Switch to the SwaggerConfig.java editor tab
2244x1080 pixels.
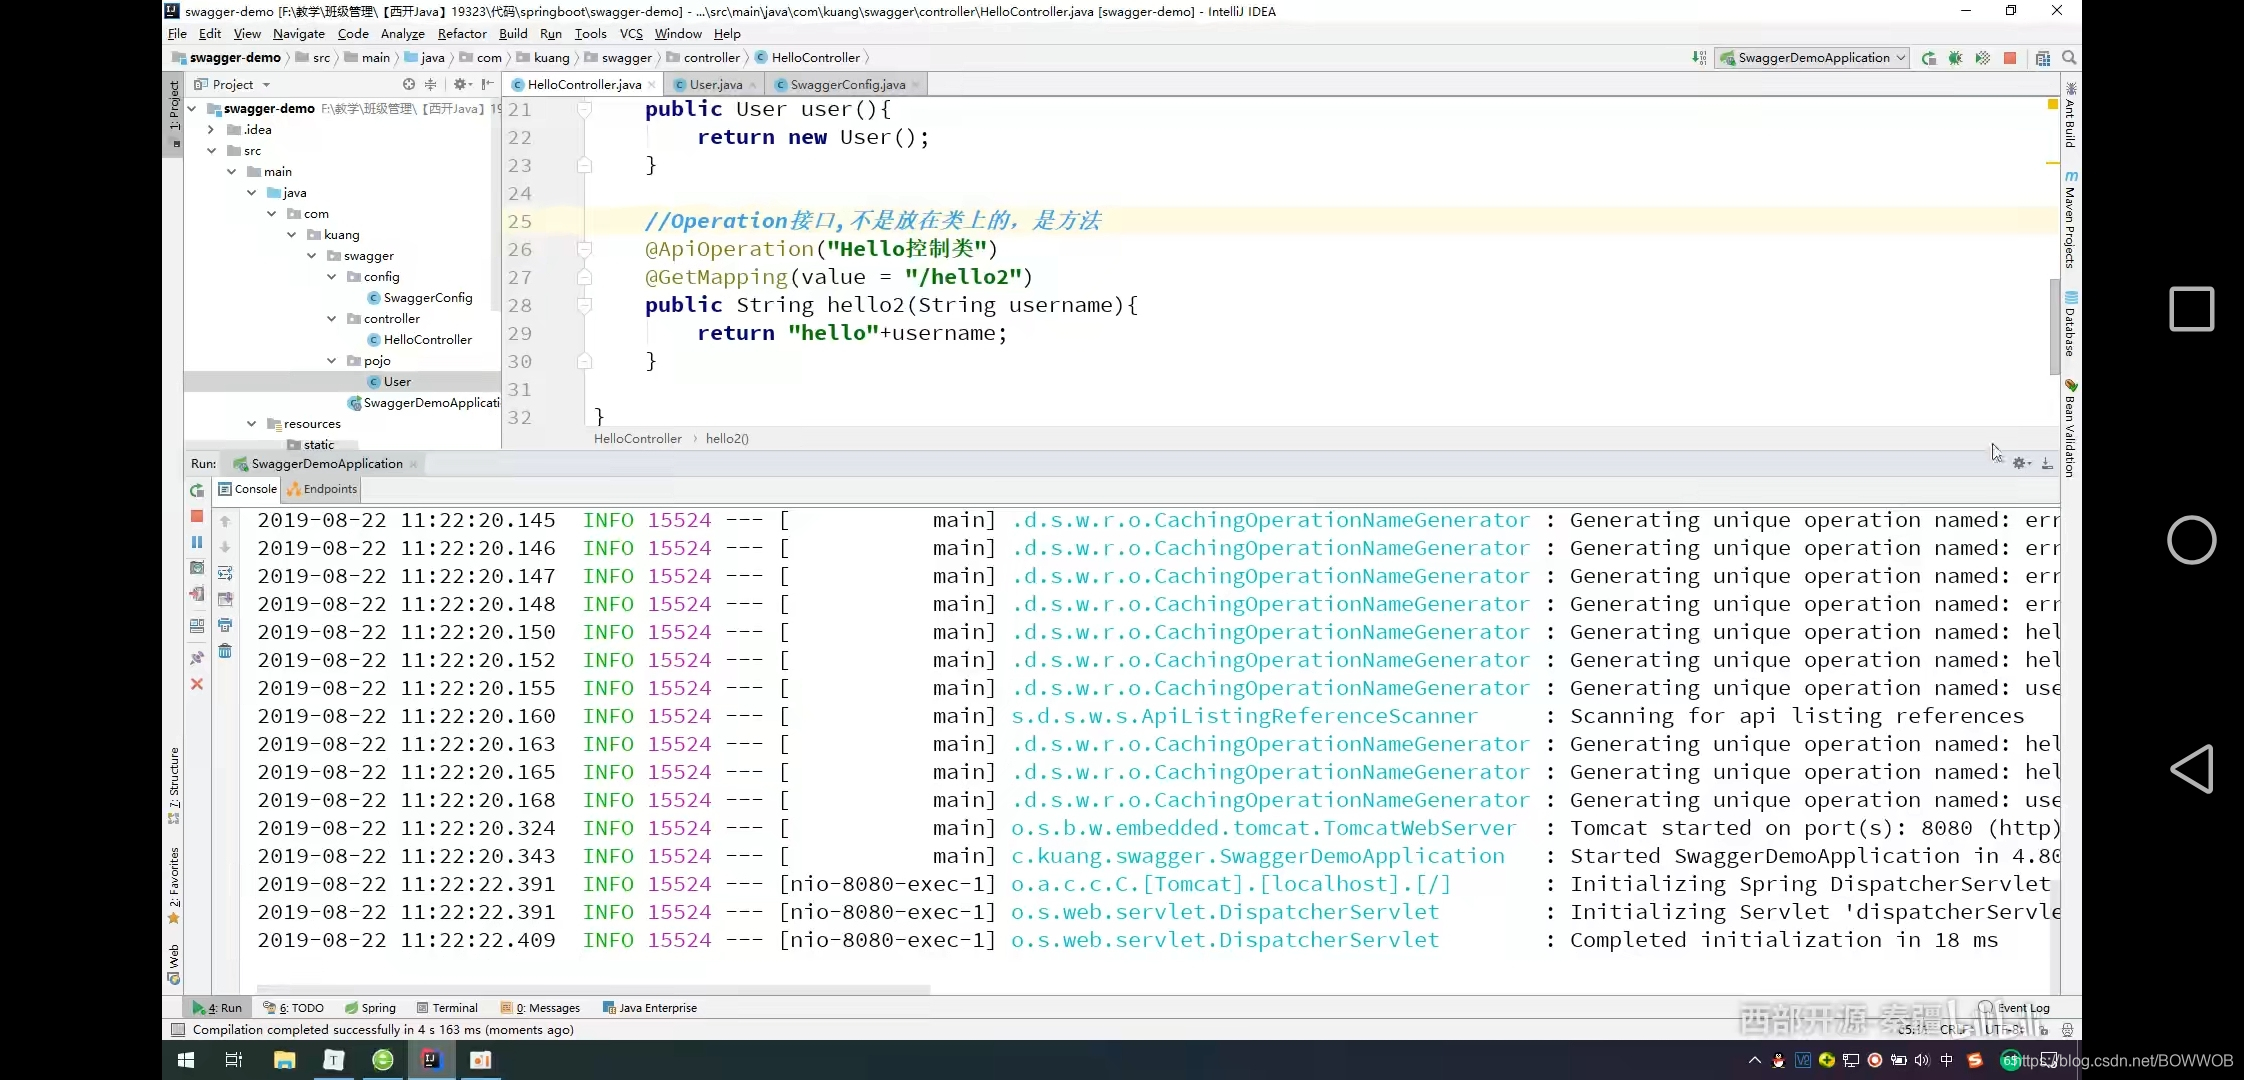click(x=846, y=85)
